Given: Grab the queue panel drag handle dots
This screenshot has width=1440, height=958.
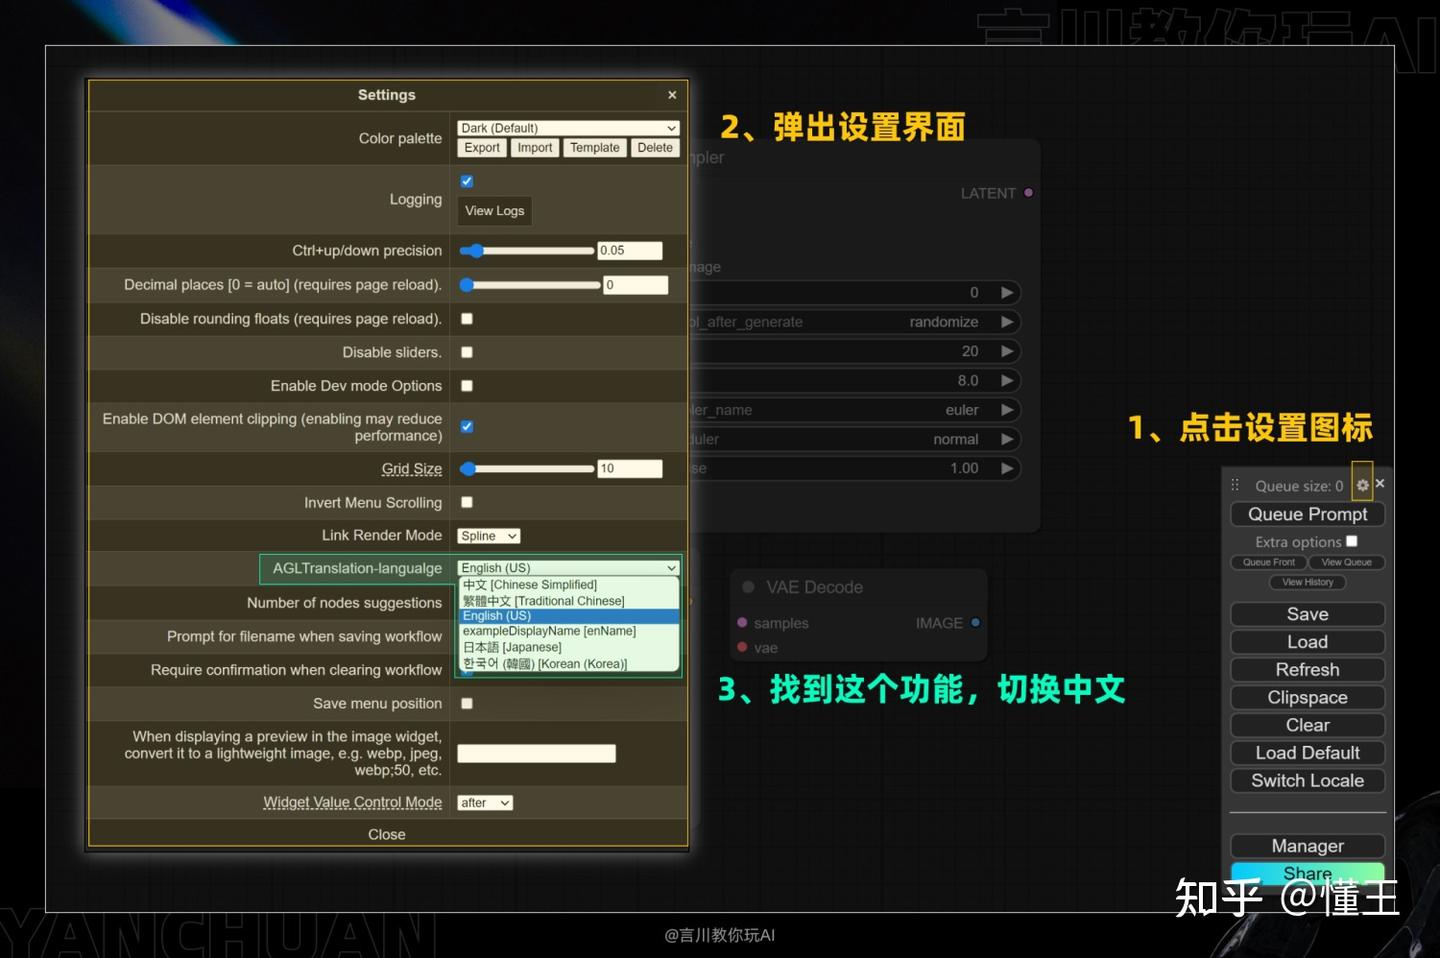Looking at the screenshot, I should 1235,485.
